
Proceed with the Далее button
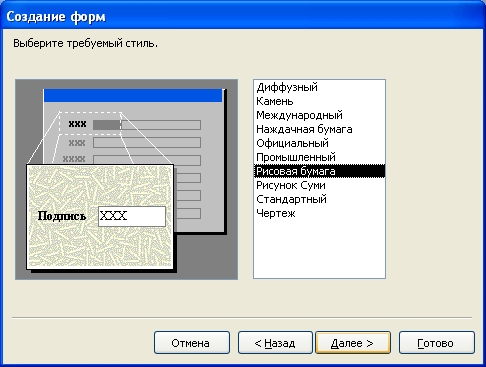353,343
